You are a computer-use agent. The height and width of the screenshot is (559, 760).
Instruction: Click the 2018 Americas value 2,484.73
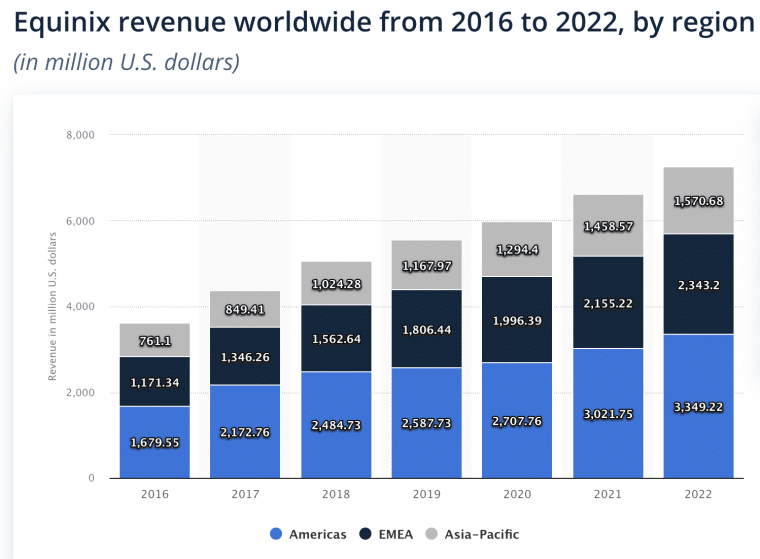pyautogui.click(x=336, y=425)
